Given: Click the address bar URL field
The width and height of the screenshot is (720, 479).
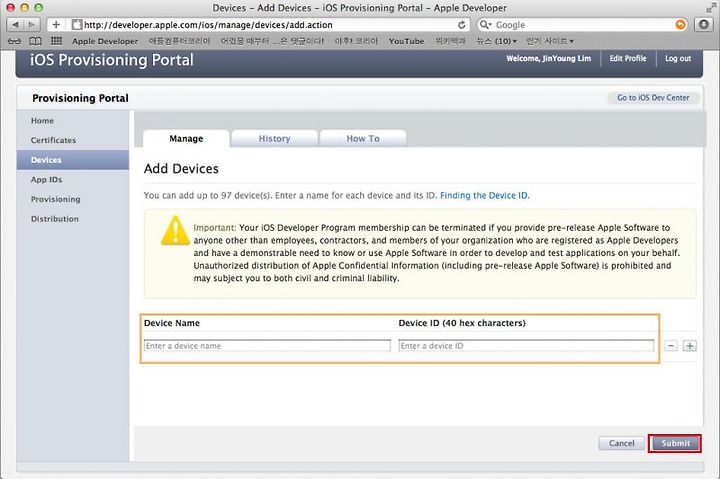Looking at the screenshot, I should (266, 25).
